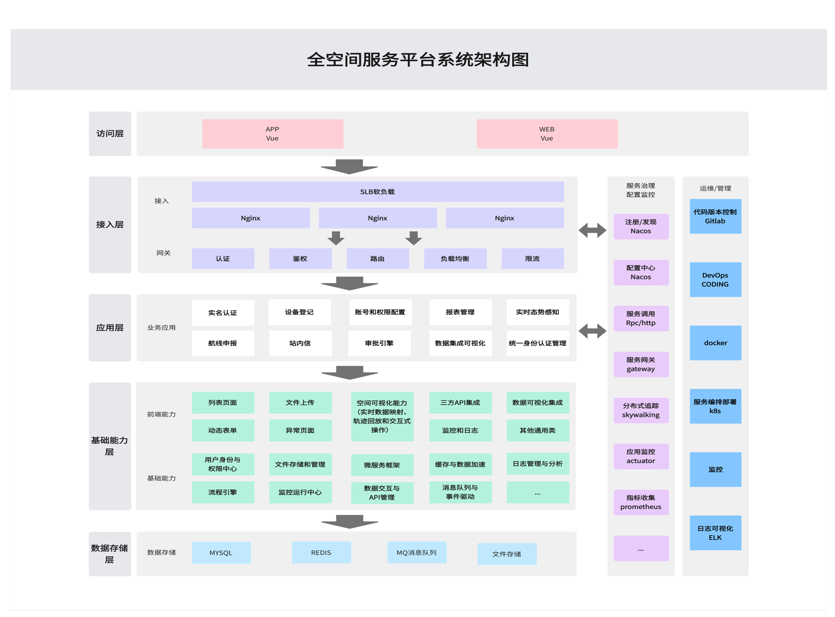Click the 航线申报 box

(x=223, y=343)
